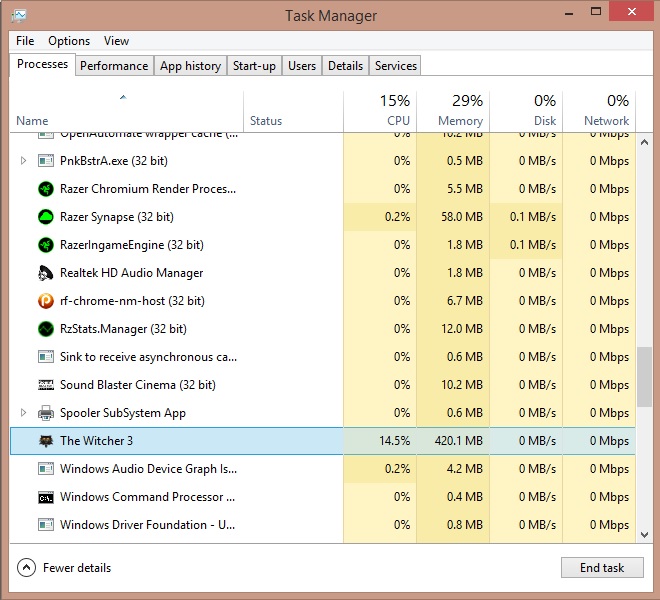Viewport: 660px width, 600px height.
Task: Sort by the Name column header
Action: pos(126,112)
